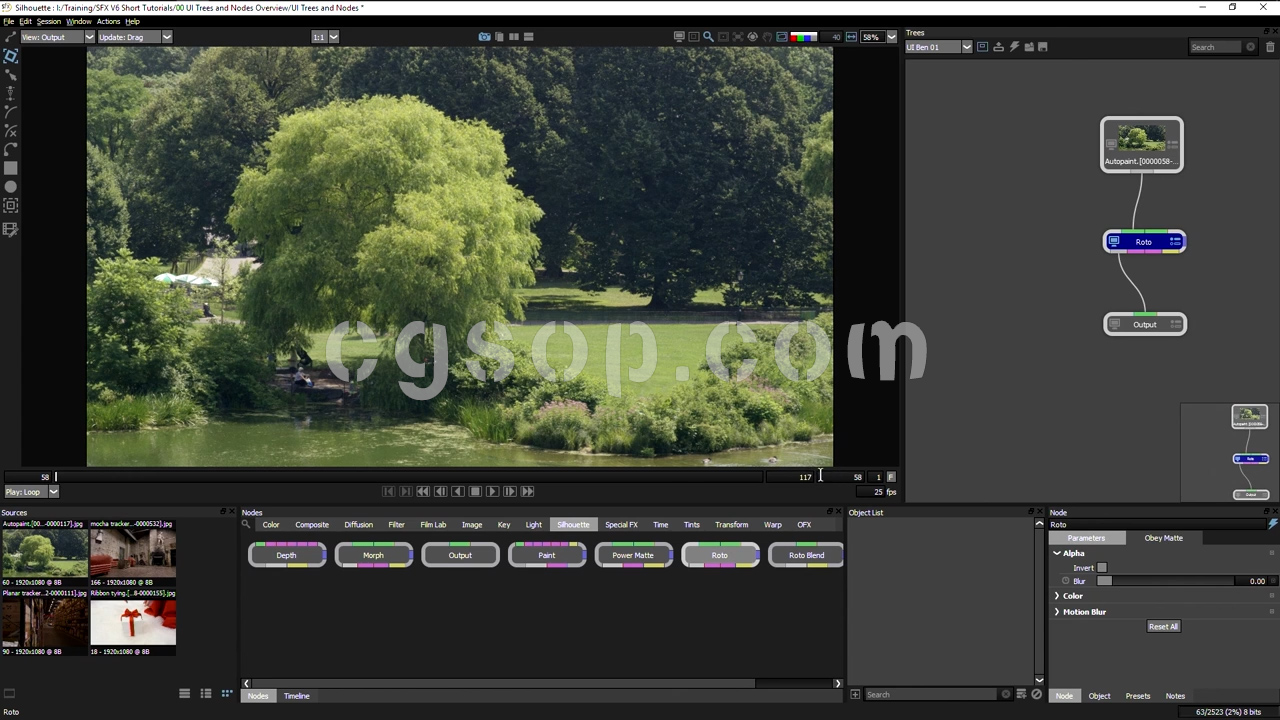Image resolution: width=1280 pixels, height=720 pixels.
Task: Open the Actions menu
Action: 108,21
